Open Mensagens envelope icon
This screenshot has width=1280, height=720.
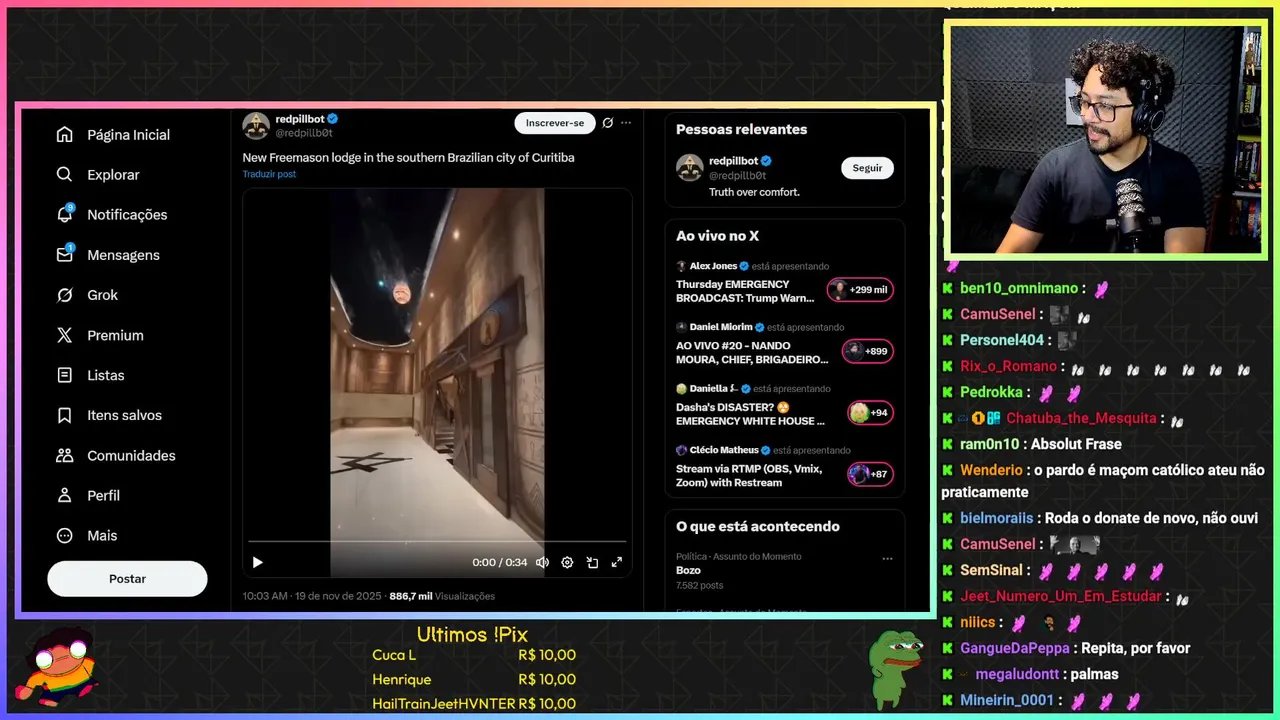(65, 254)
